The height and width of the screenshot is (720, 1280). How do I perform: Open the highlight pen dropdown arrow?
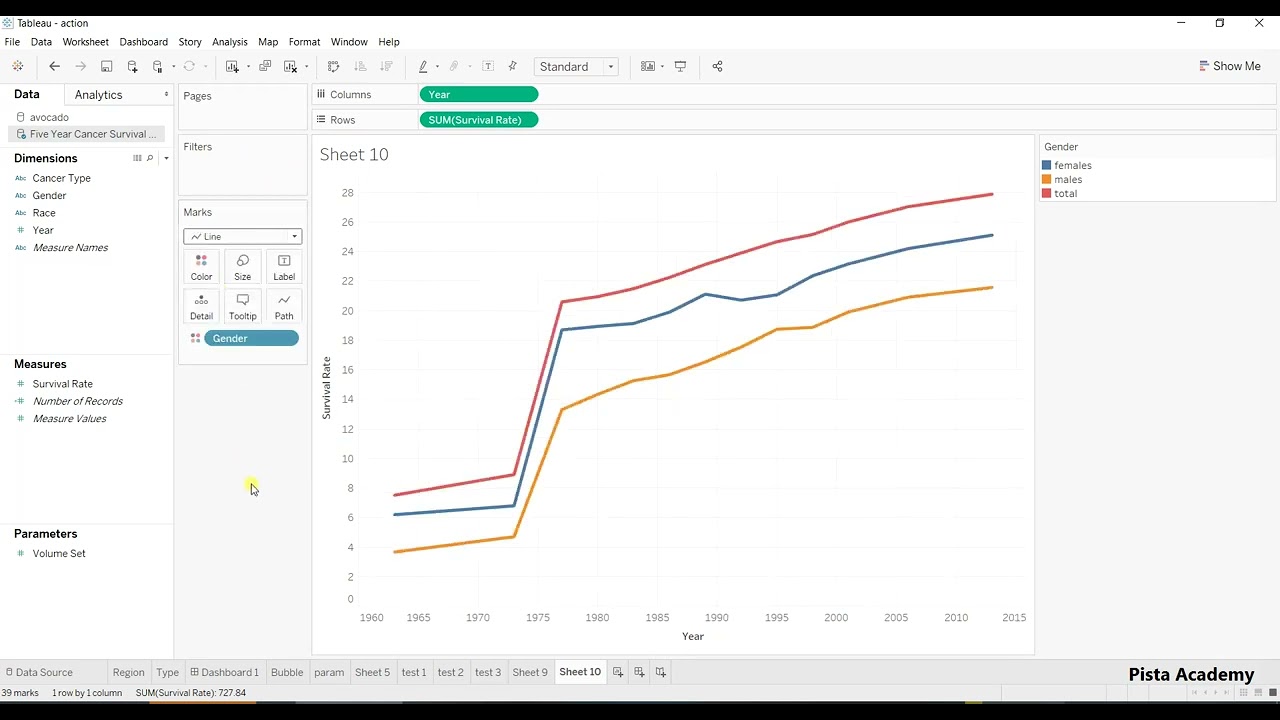(x=437, y=67)
